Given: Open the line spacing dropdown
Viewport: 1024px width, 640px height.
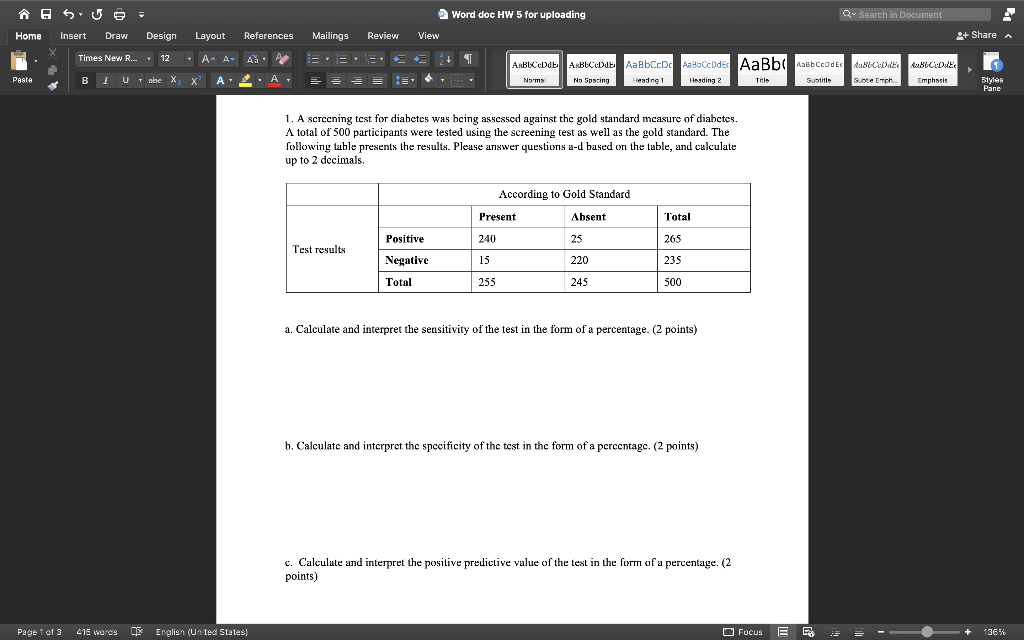Looking at the screenshot, I should pyautogui.click(x=403, y=80).
